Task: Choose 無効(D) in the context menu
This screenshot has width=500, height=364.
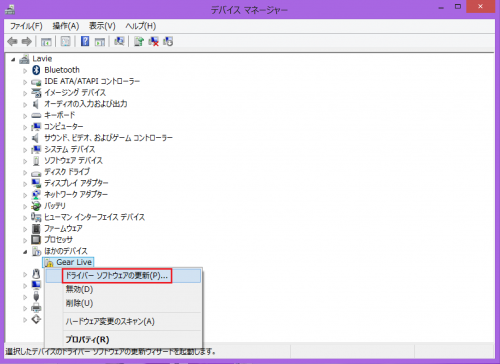Action: 123,289
